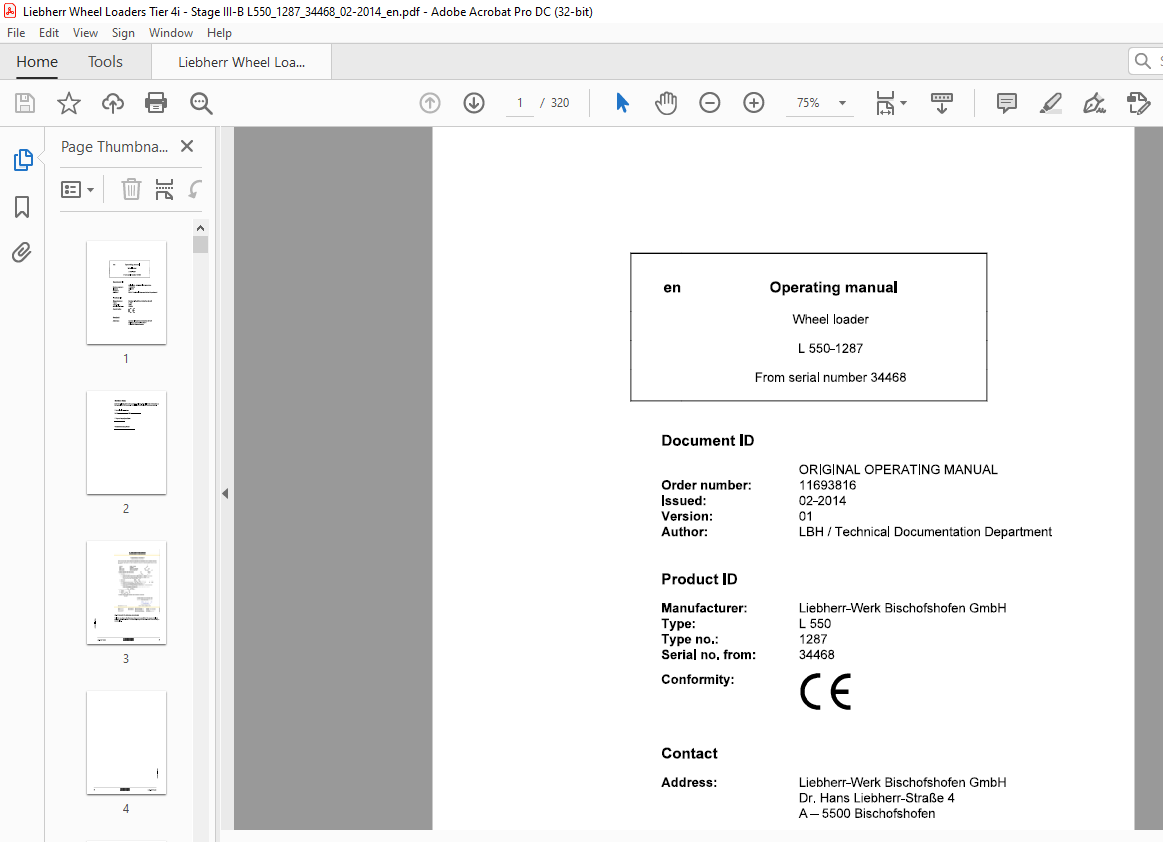This screenshot has height=842, width=1163.
Task: Click the star Bookmark icon
Action: (69, 103)
